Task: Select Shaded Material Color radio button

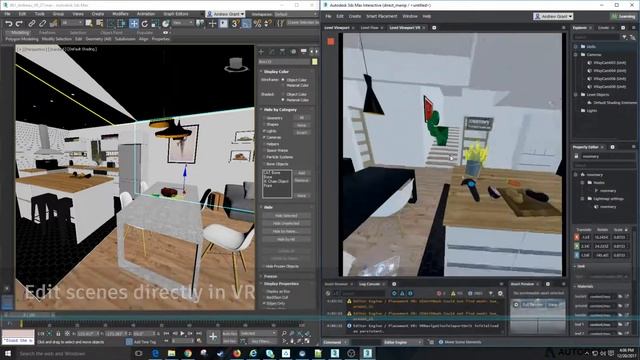Action: (282, 100)
